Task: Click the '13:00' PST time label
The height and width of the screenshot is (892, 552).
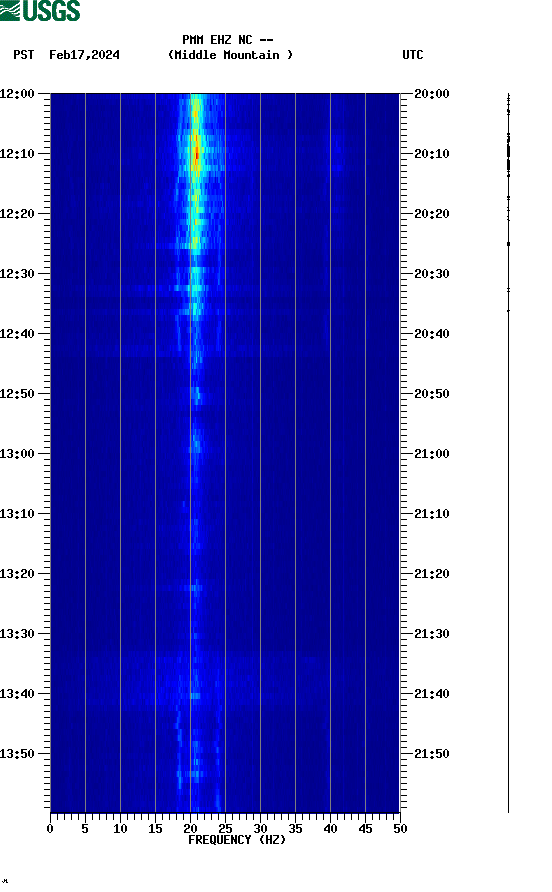Action: [17, 454]
